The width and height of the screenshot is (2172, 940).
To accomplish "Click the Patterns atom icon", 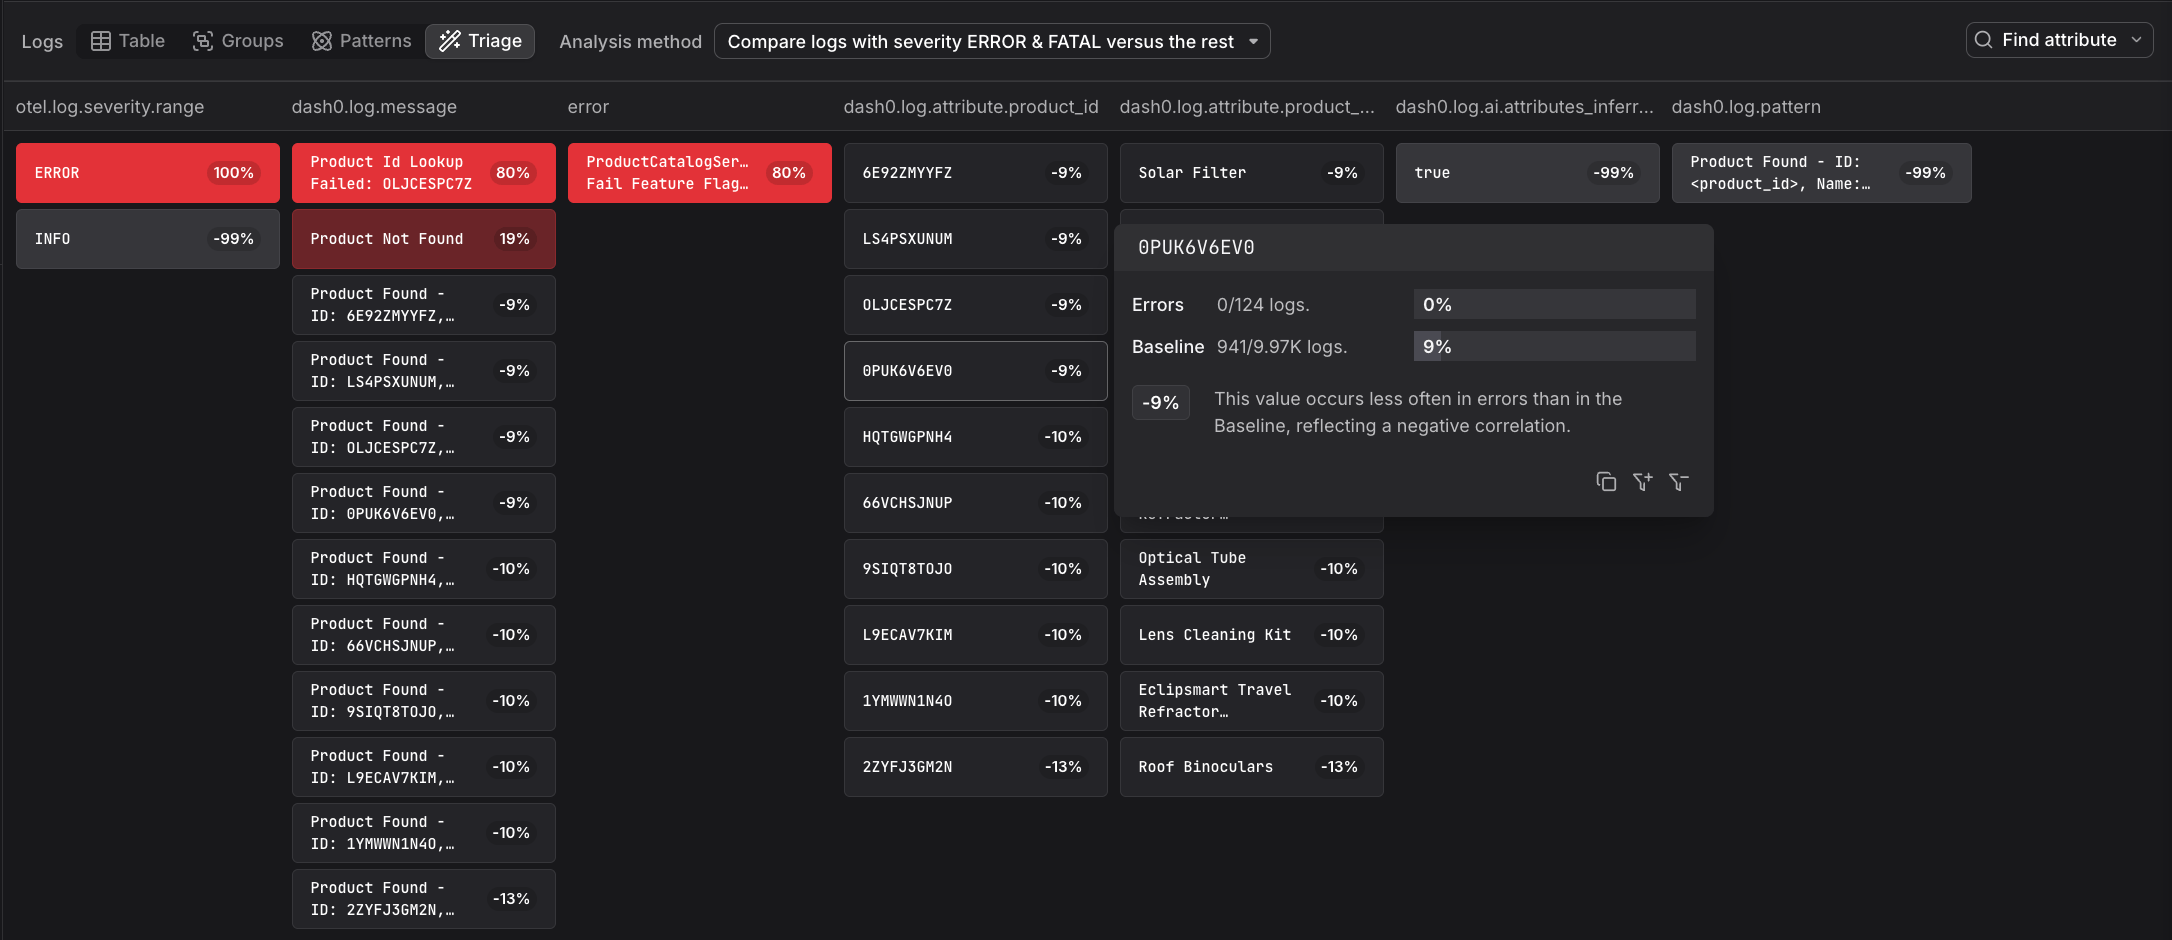I will 322,41.
